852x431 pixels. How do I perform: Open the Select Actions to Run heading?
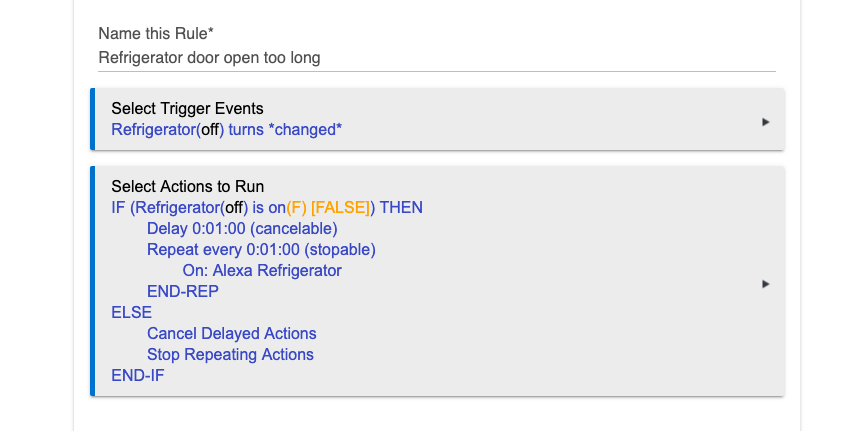(x=187, y=186)
